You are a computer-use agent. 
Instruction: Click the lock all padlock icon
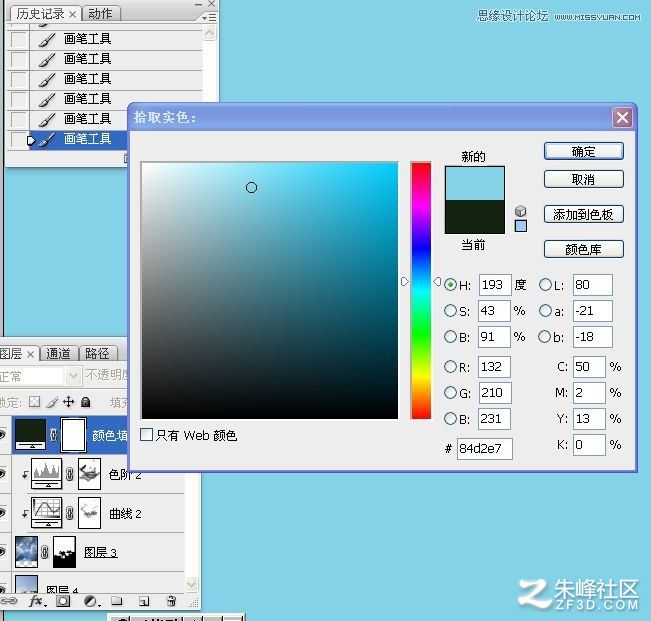[86, 402]
